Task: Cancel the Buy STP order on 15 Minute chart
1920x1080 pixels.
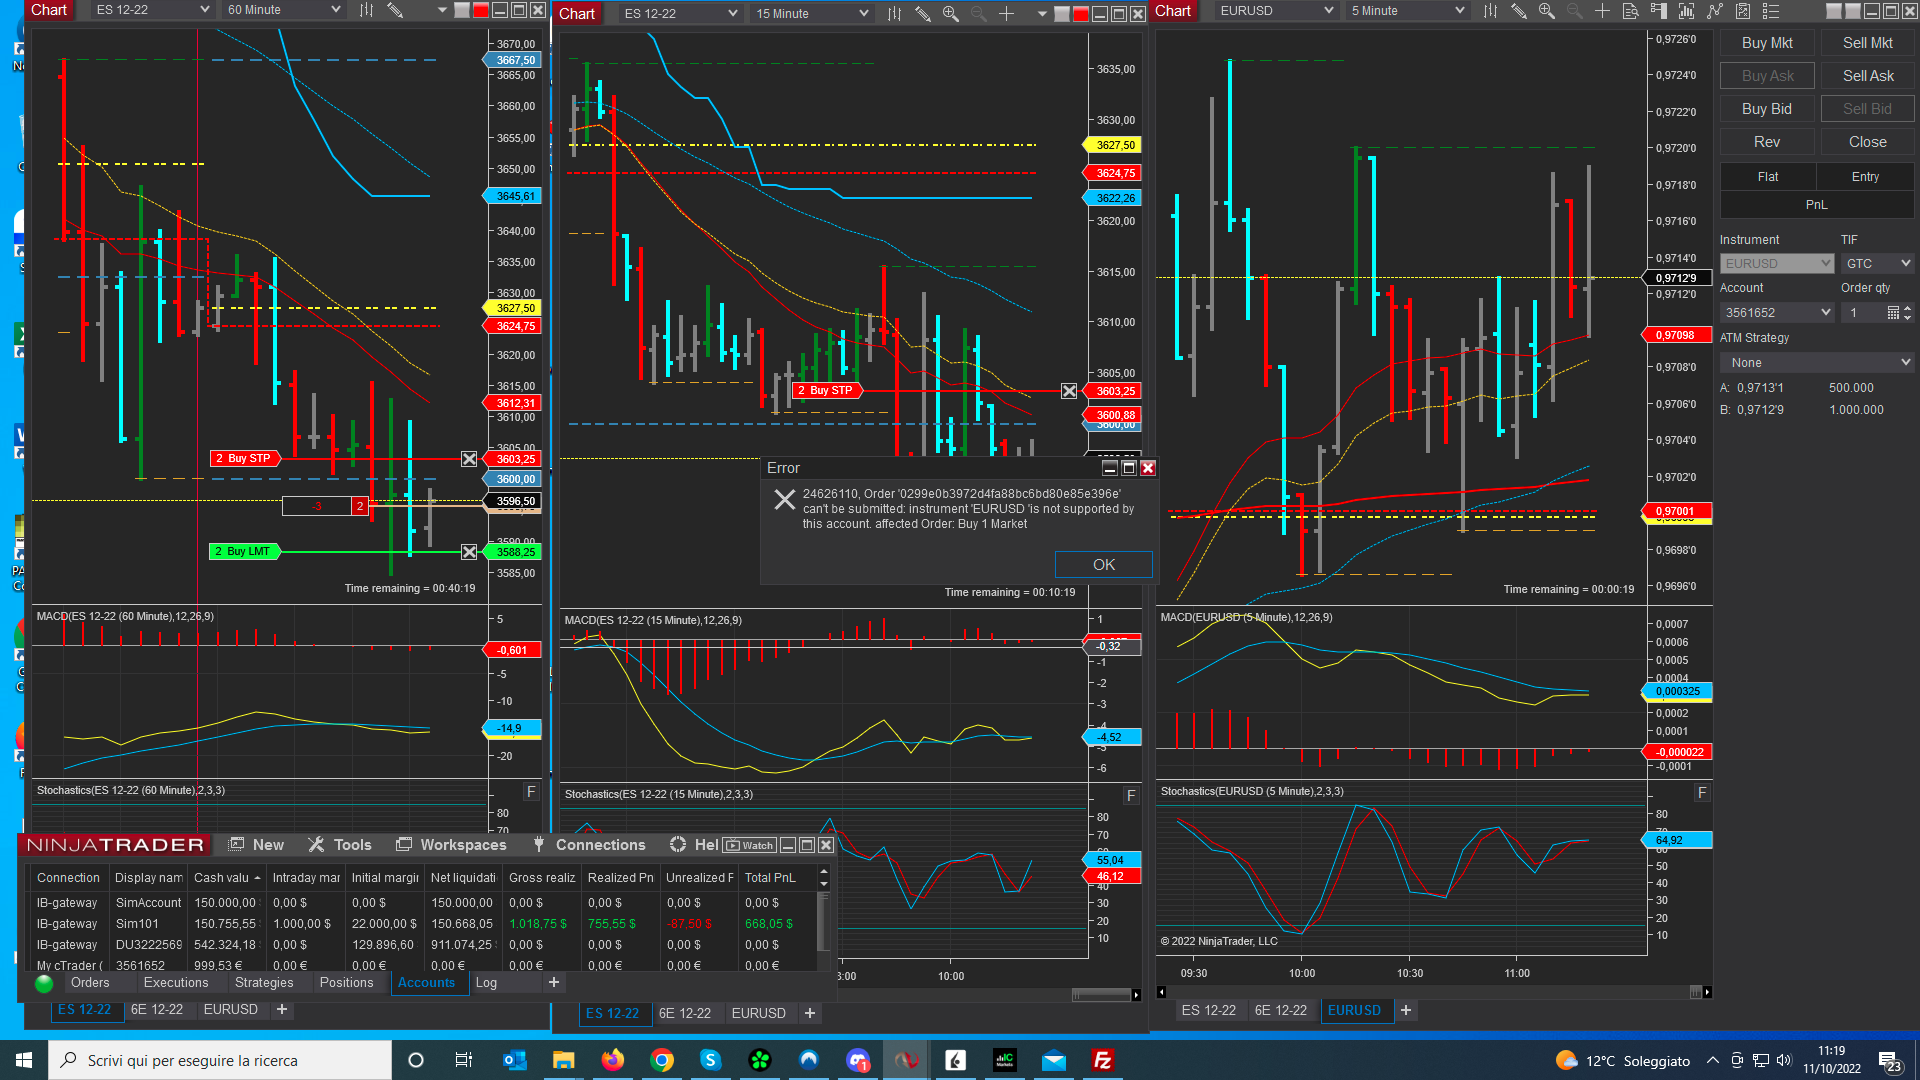Action: pyautogui.click(x=1069, y=391)
